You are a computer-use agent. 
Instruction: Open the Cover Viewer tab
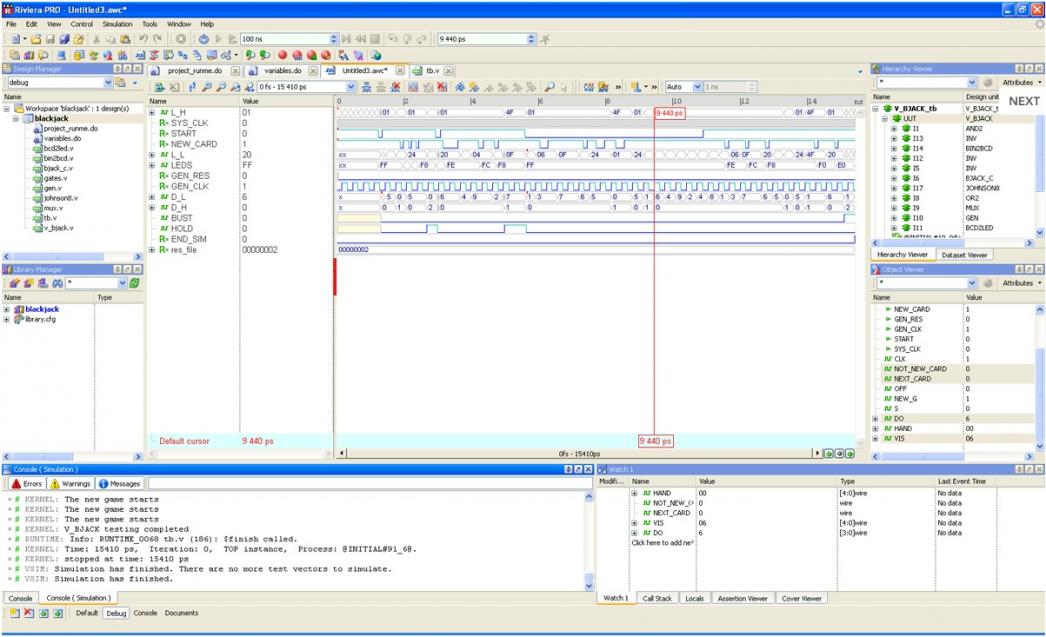(x=801, y=598)
